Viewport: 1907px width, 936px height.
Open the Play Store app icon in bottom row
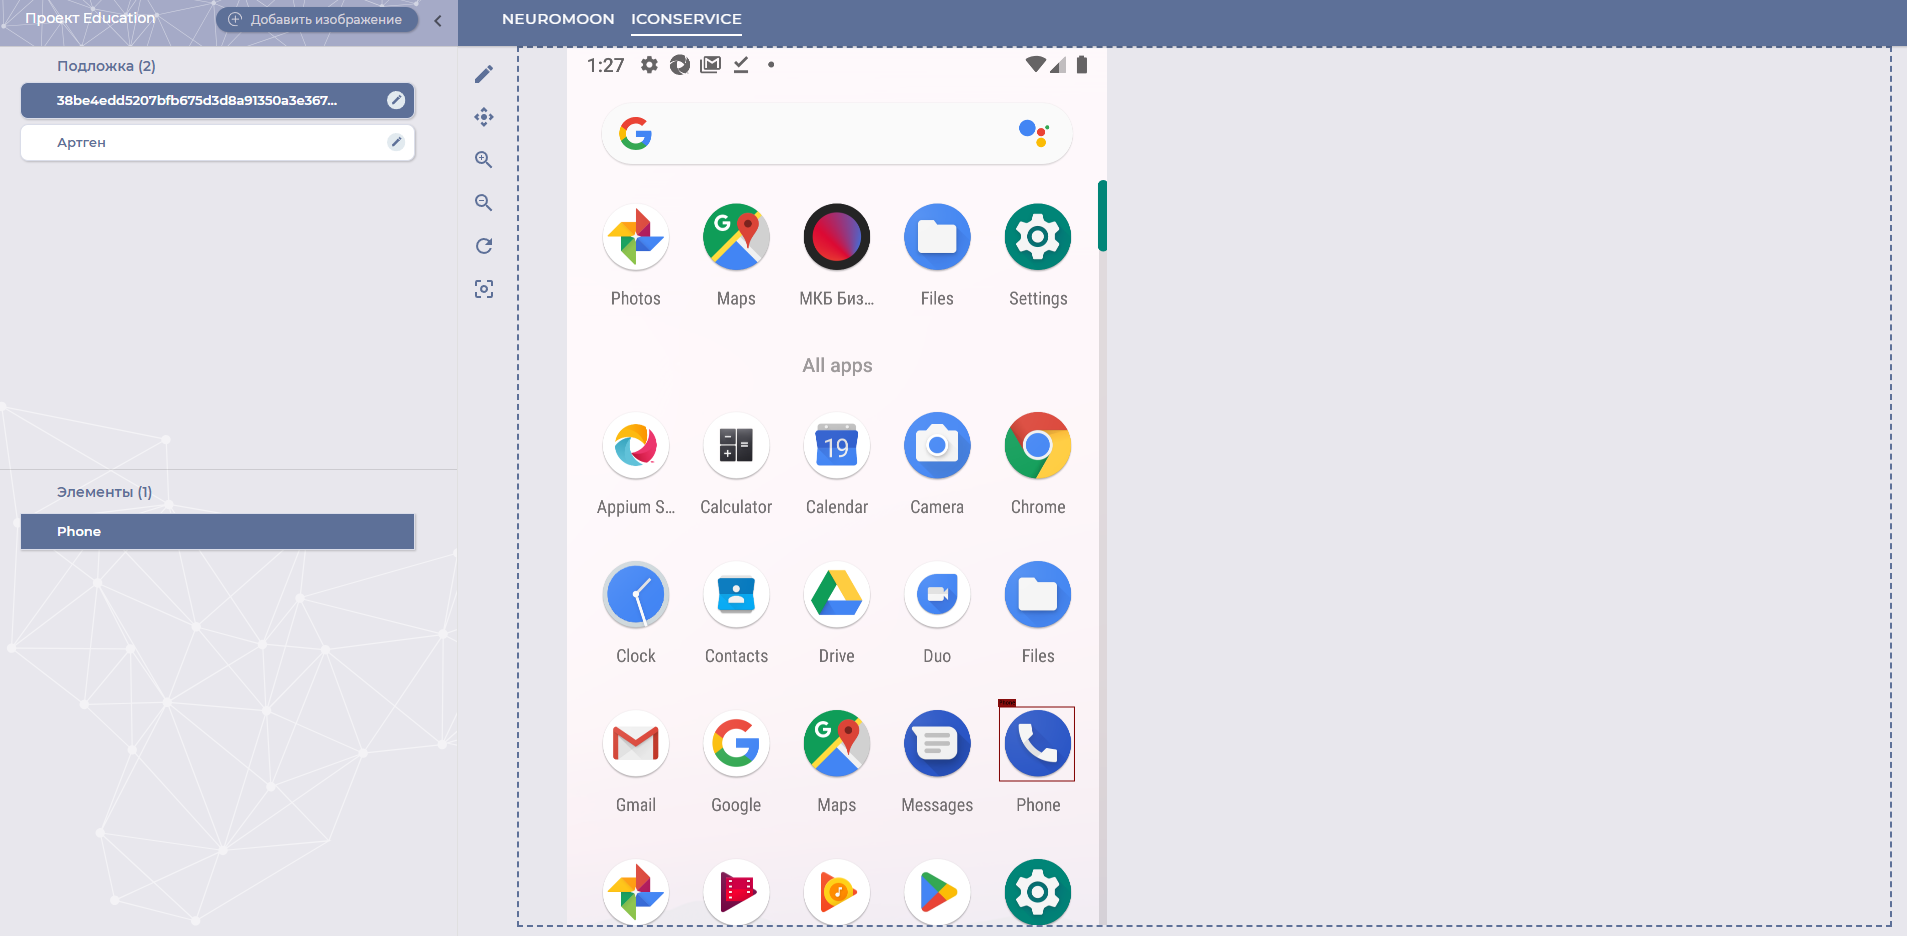(937, 891)
